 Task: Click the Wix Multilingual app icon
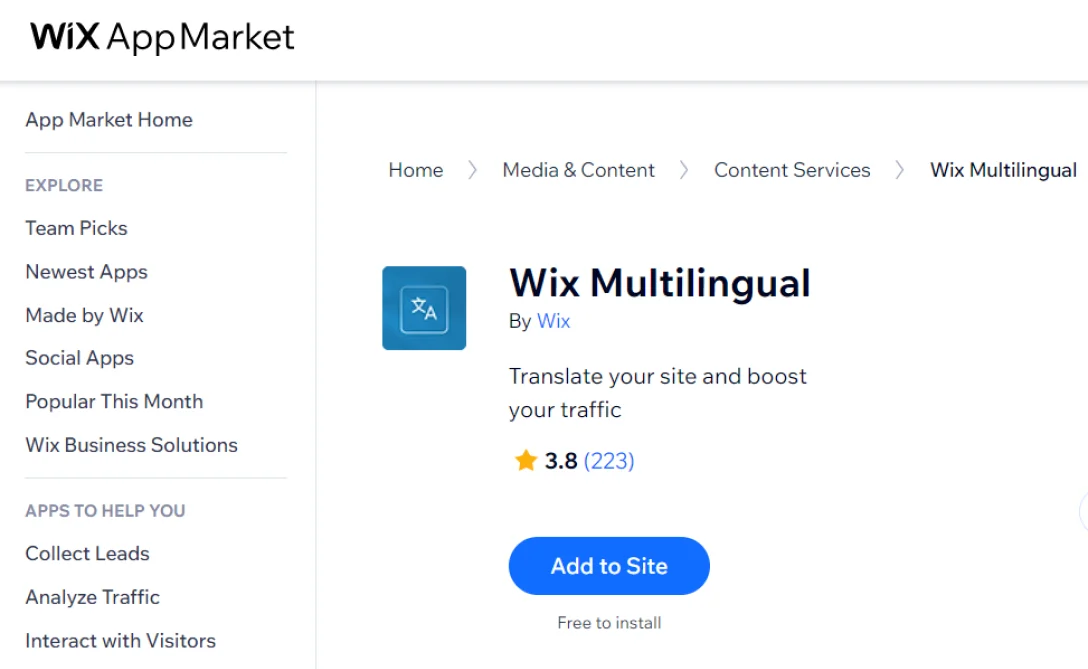point(424,308)
